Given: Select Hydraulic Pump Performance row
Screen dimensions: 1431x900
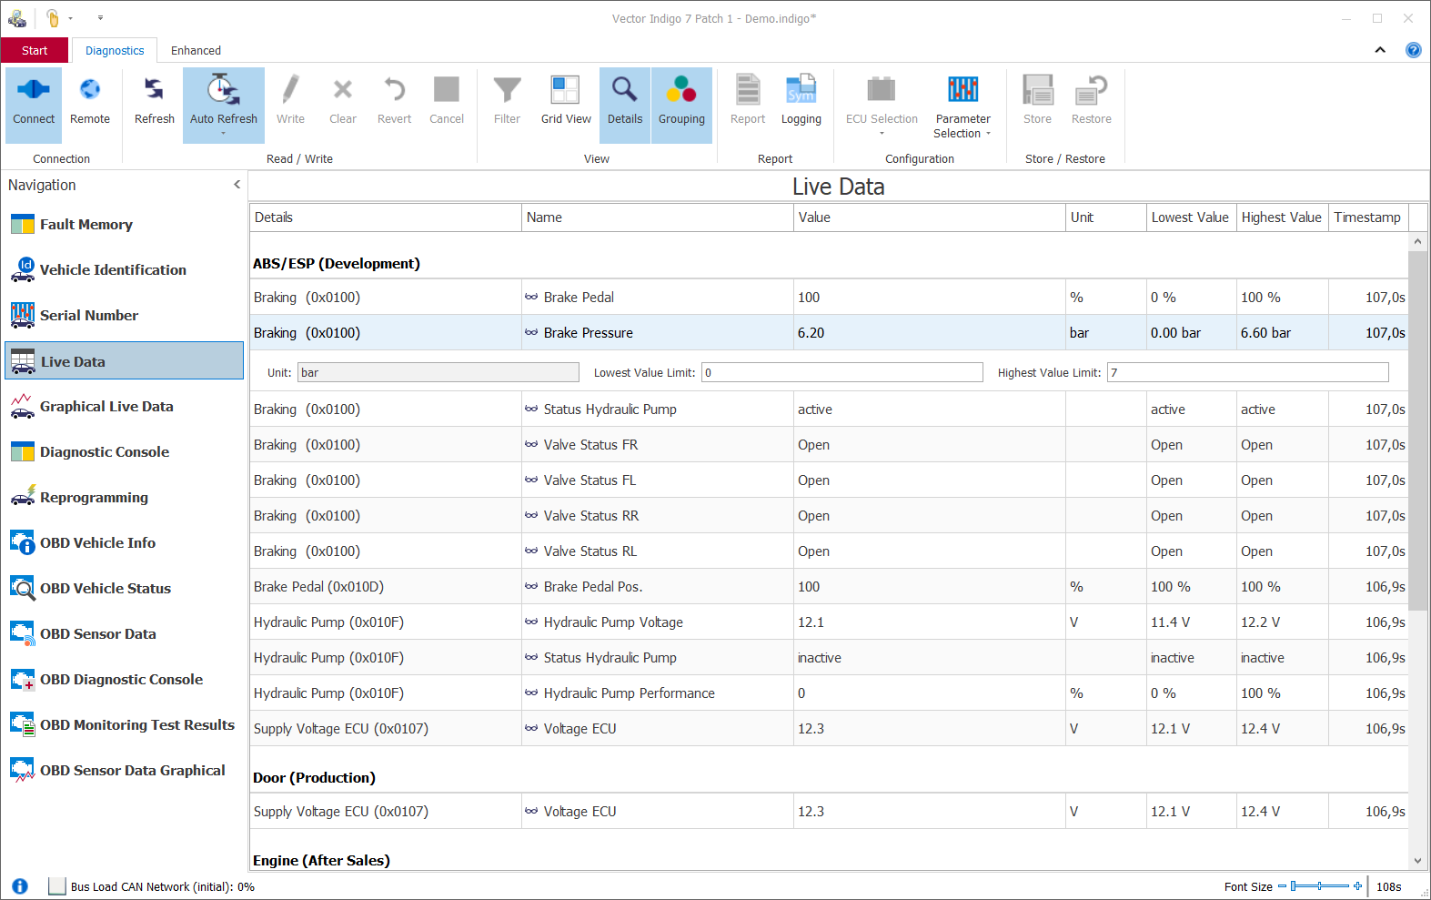Looking at the screenshot, I should (x=828, y=693).
